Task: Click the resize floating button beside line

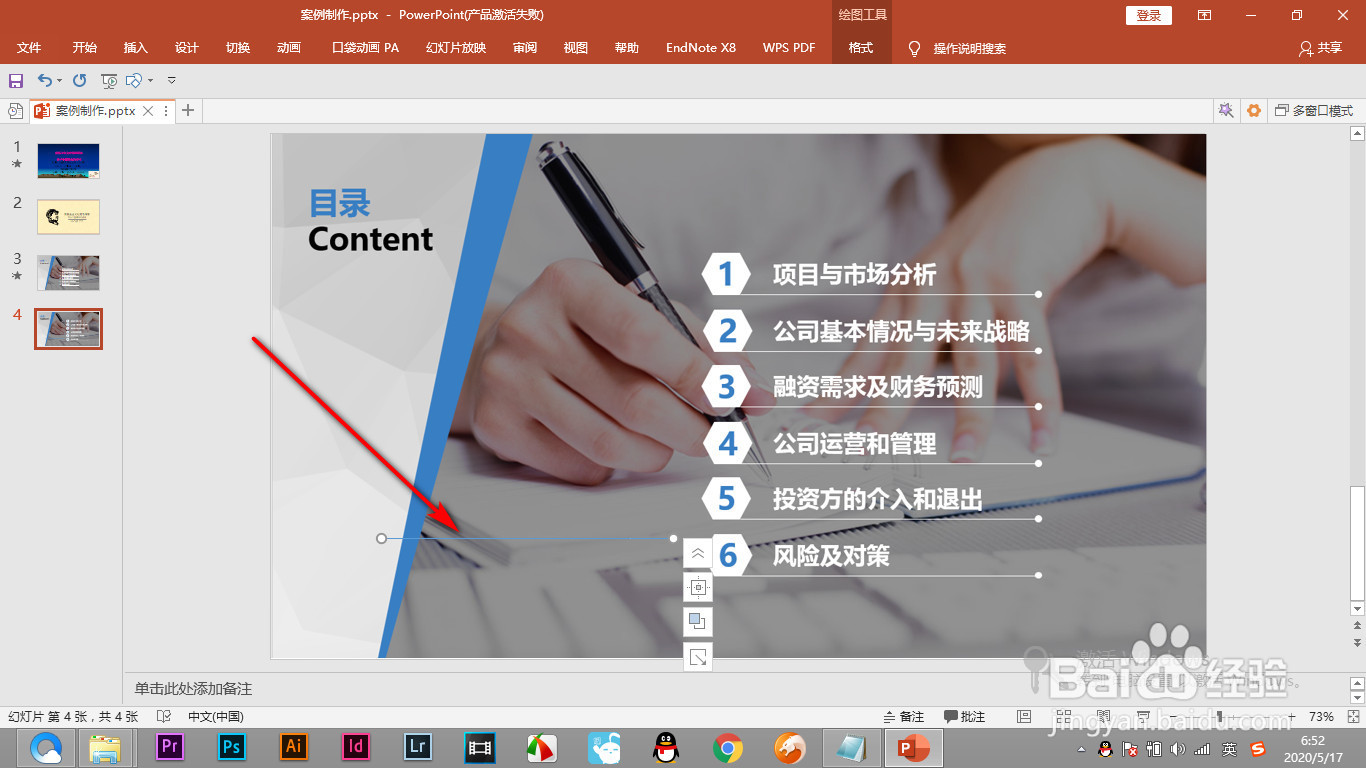Action: point(698,657)
